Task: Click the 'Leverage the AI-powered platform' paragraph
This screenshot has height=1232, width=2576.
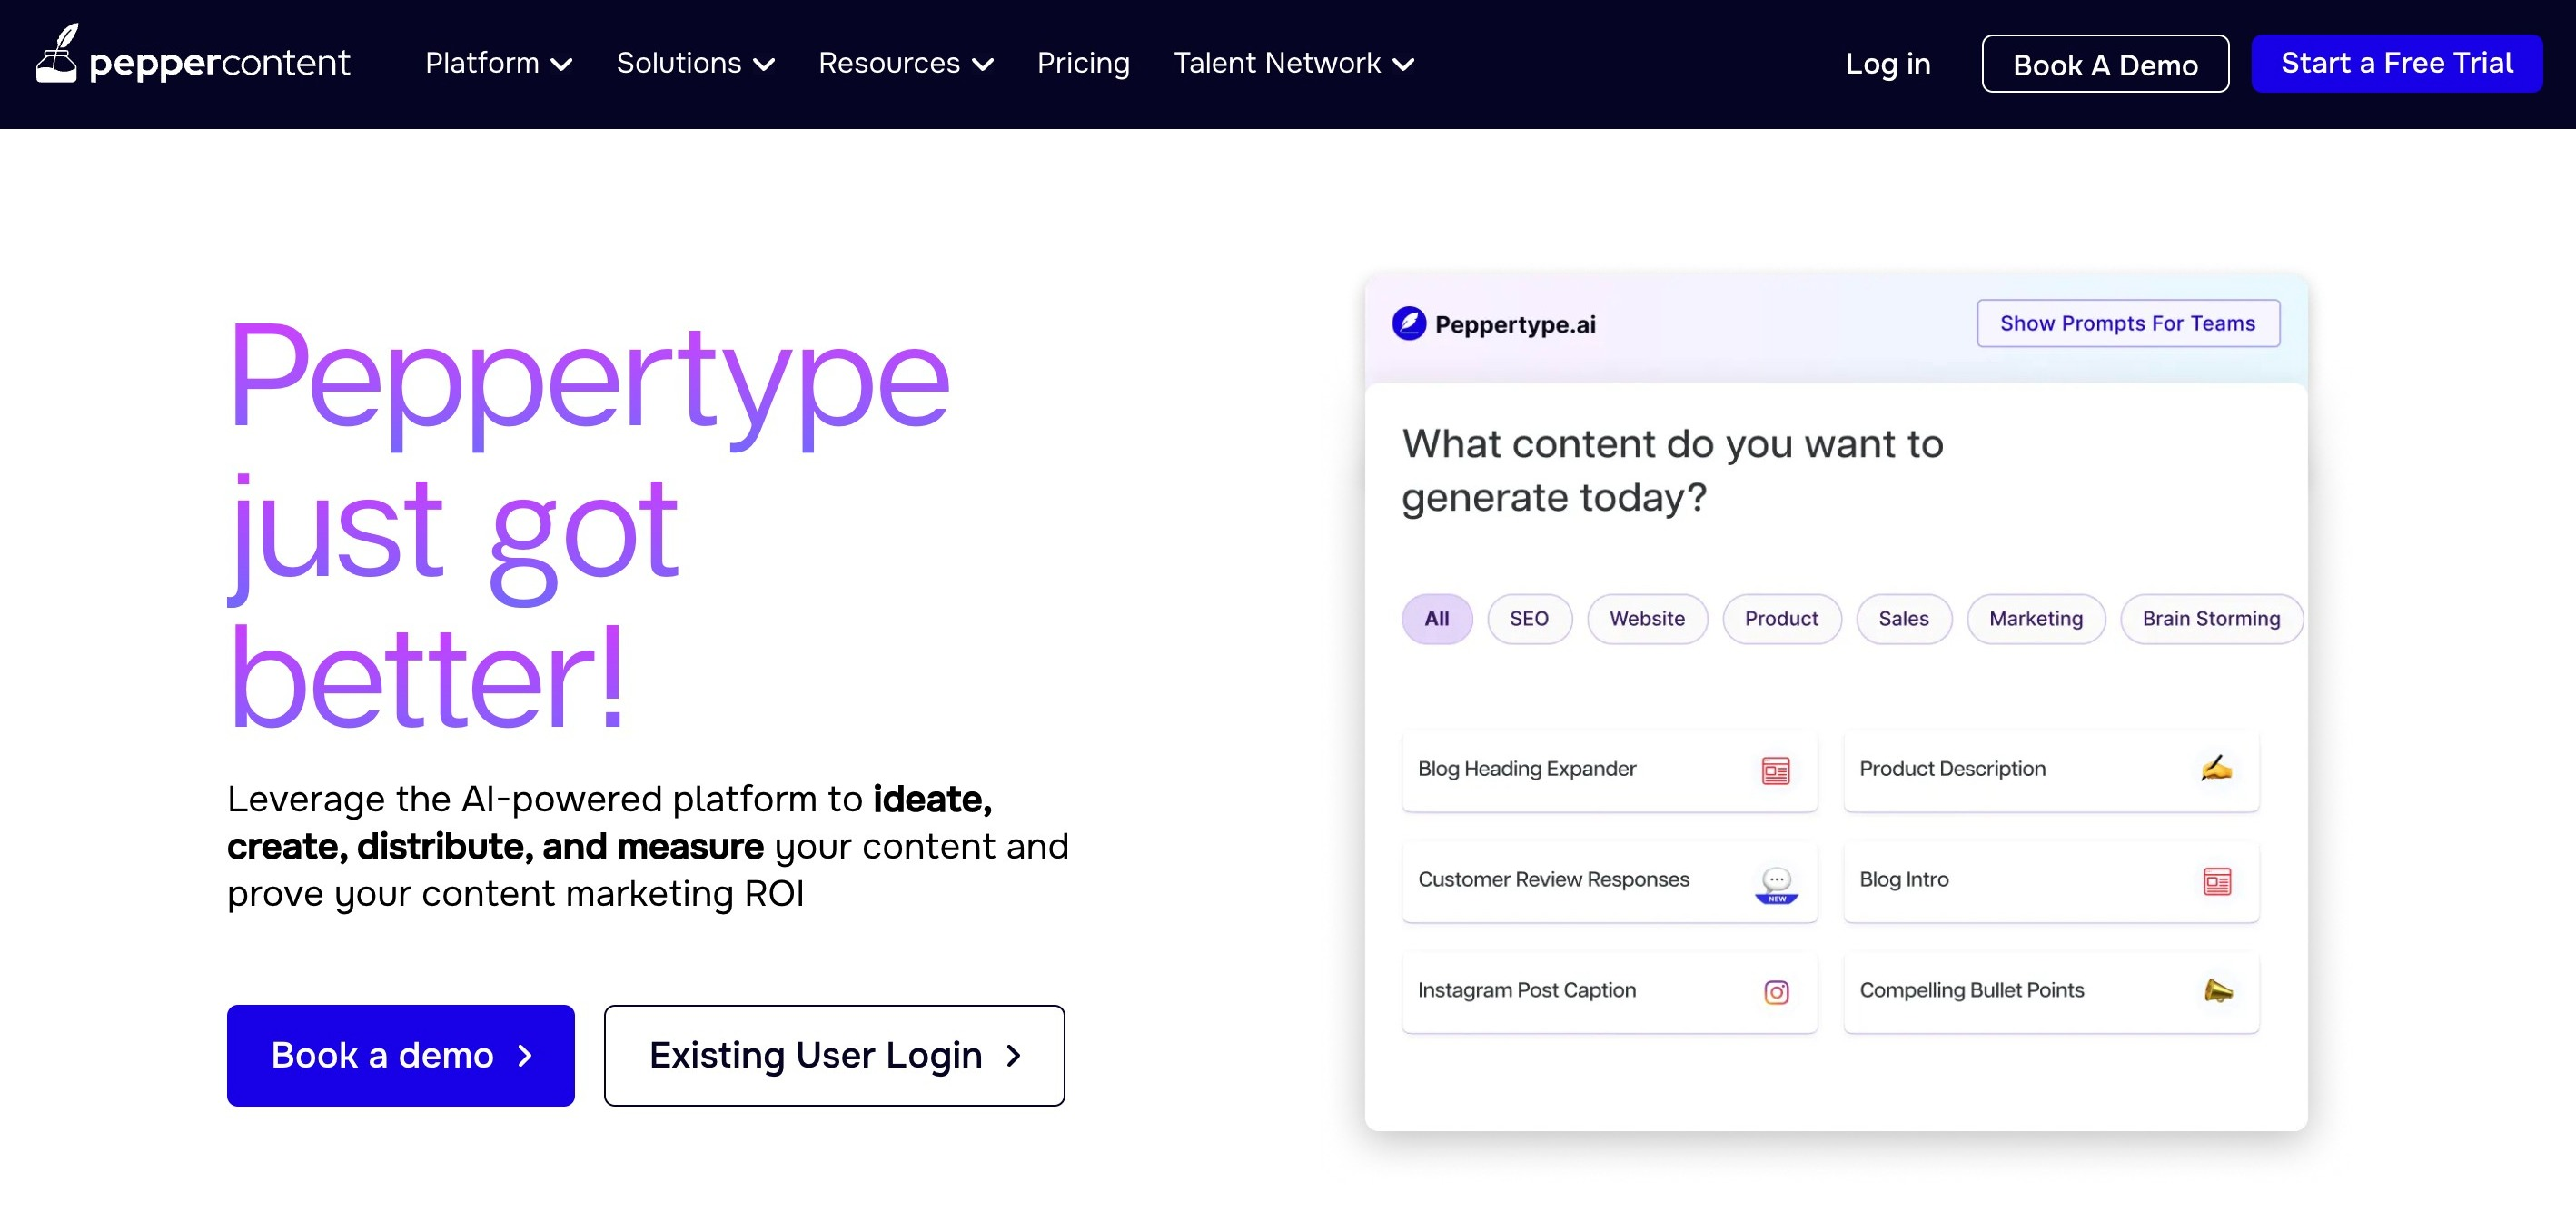Action: coord(648,846)
